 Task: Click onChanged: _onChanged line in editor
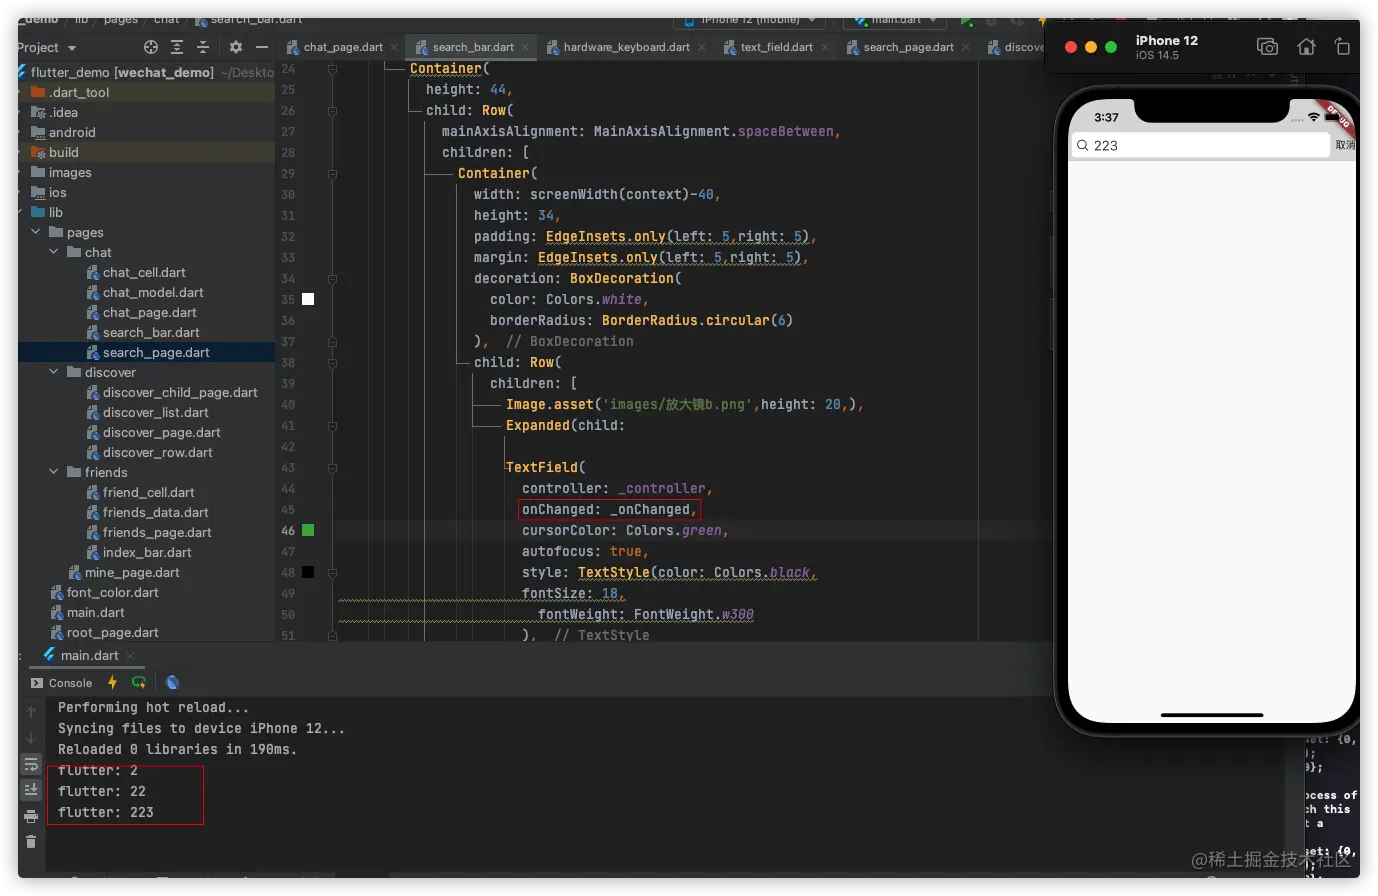609,509
